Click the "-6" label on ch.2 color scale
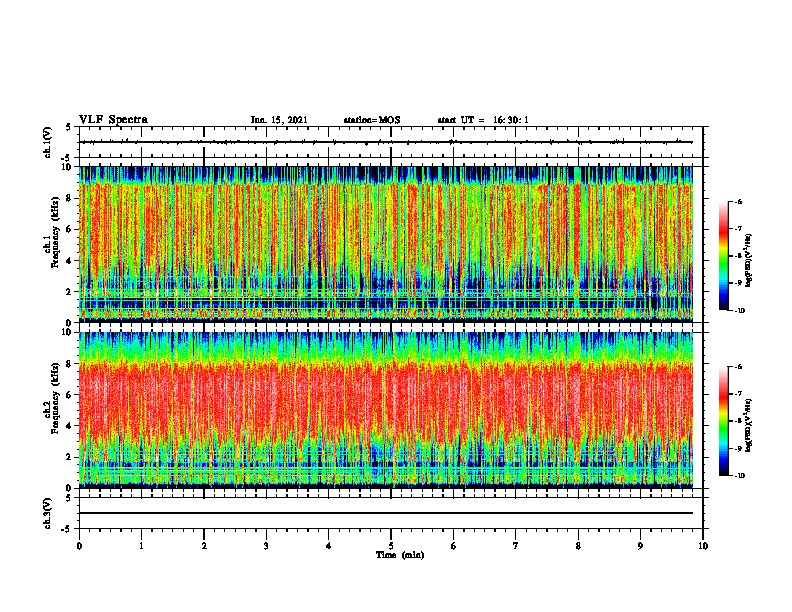This screenshot has height=612, width=792. tap(738, 367)
